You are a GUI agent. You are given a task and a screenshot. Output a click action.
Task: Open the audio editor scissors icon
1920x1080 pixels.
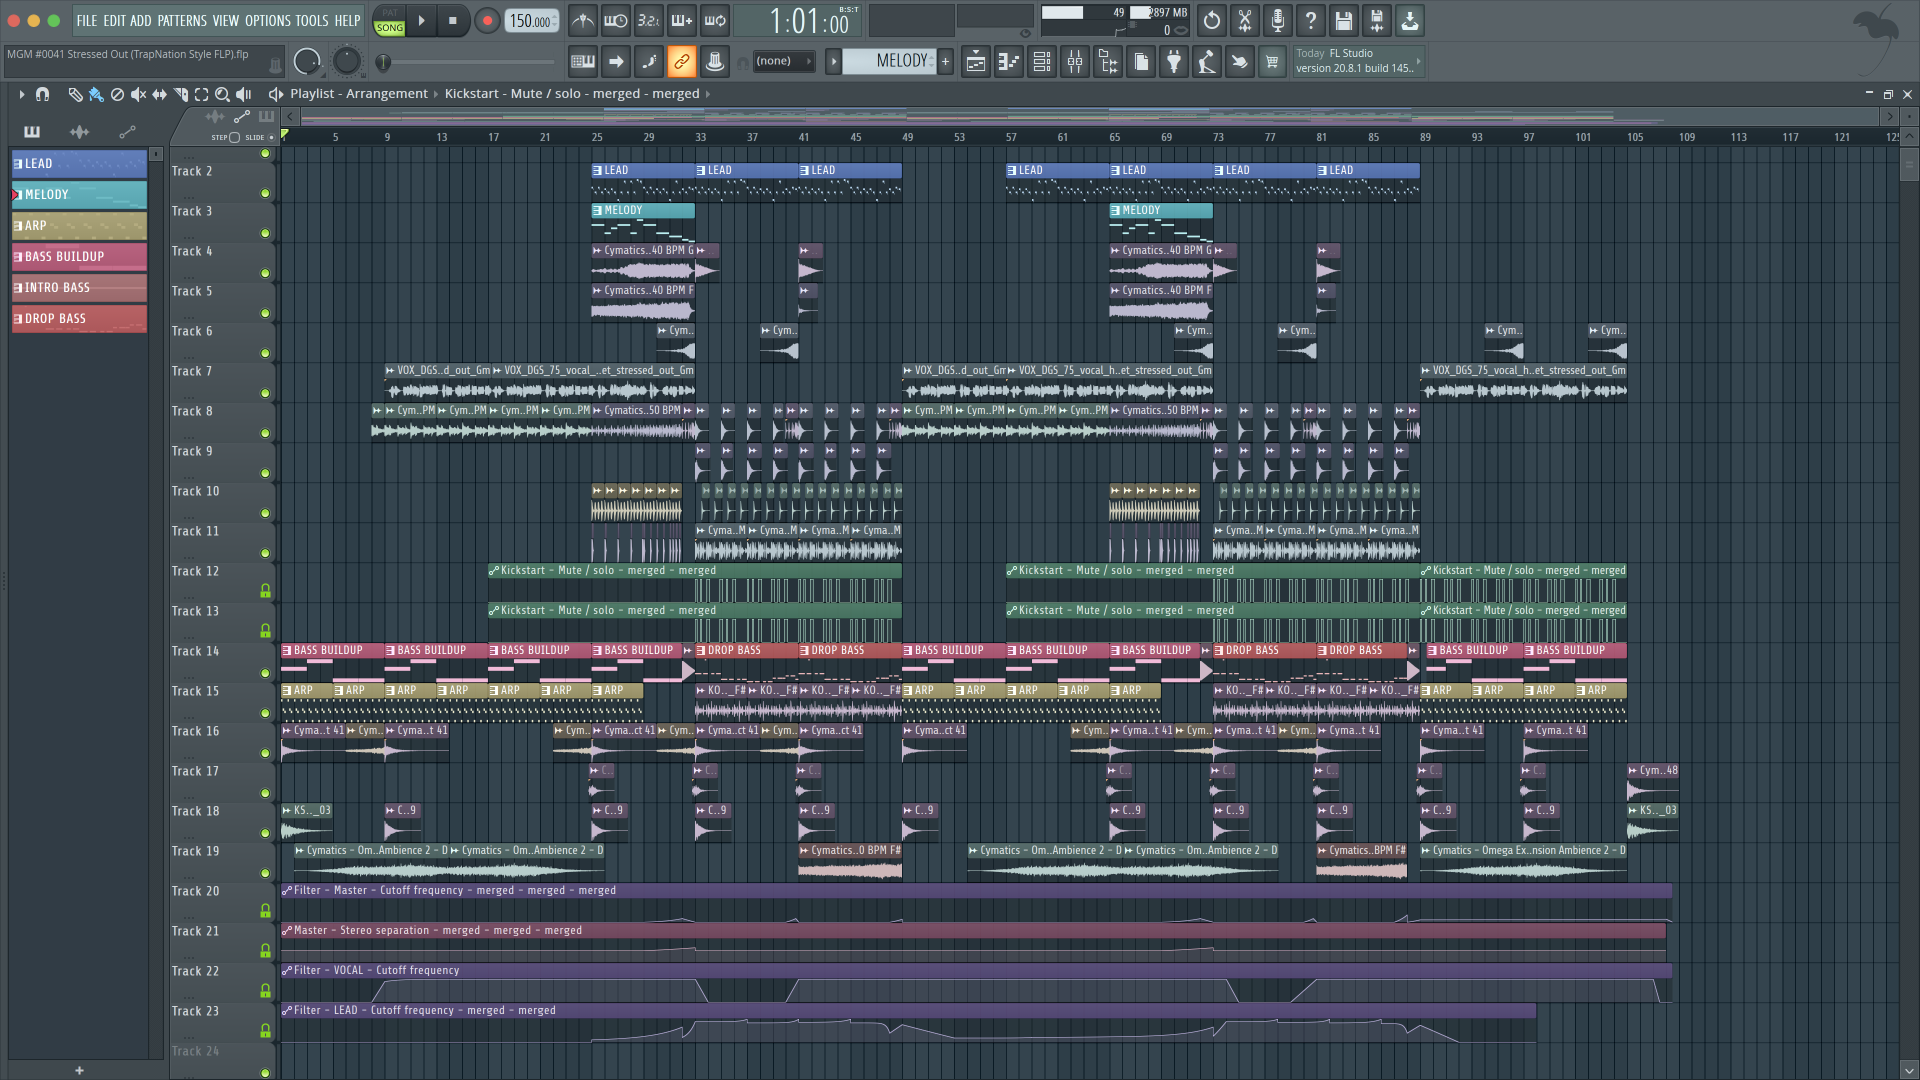1245,20
